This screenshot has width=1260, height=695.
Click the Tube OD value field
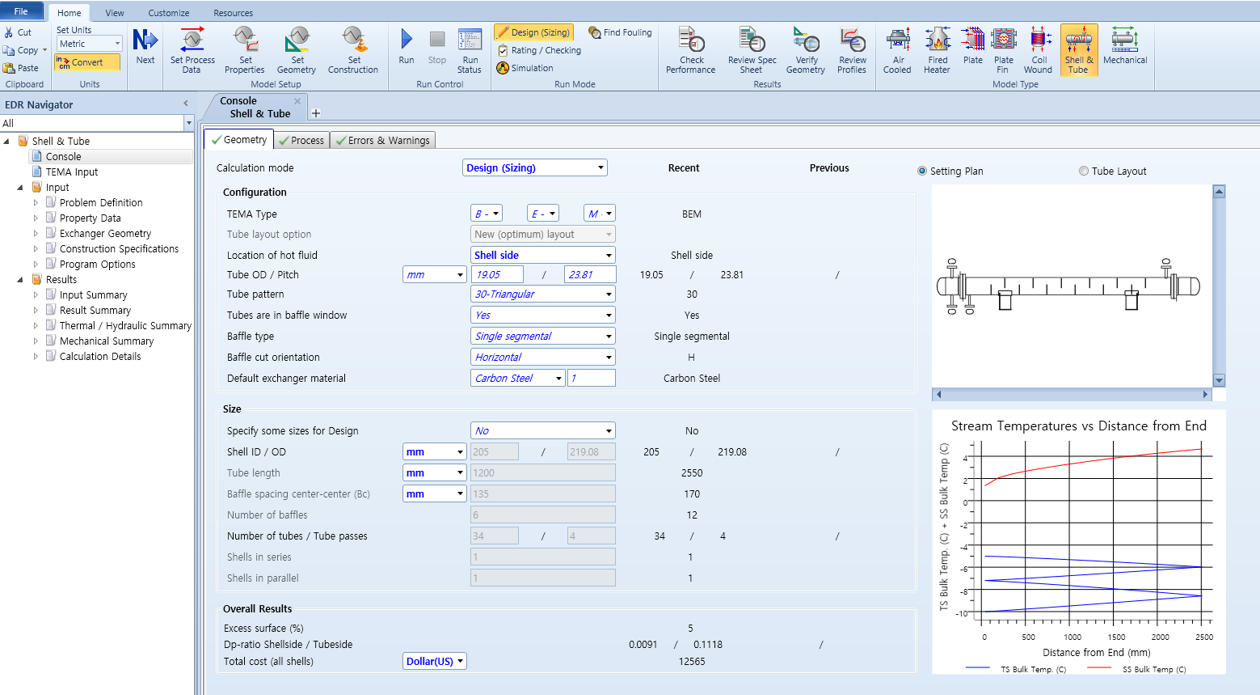498,275
